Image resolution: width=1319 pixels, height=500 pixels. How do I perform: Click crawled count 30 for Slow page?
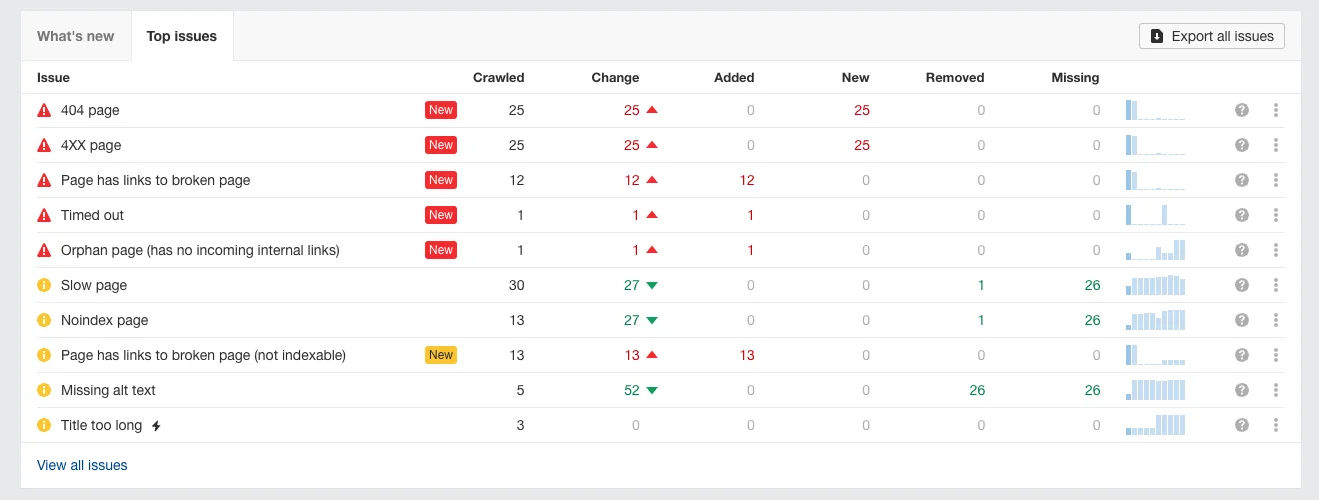pos(515,285)
